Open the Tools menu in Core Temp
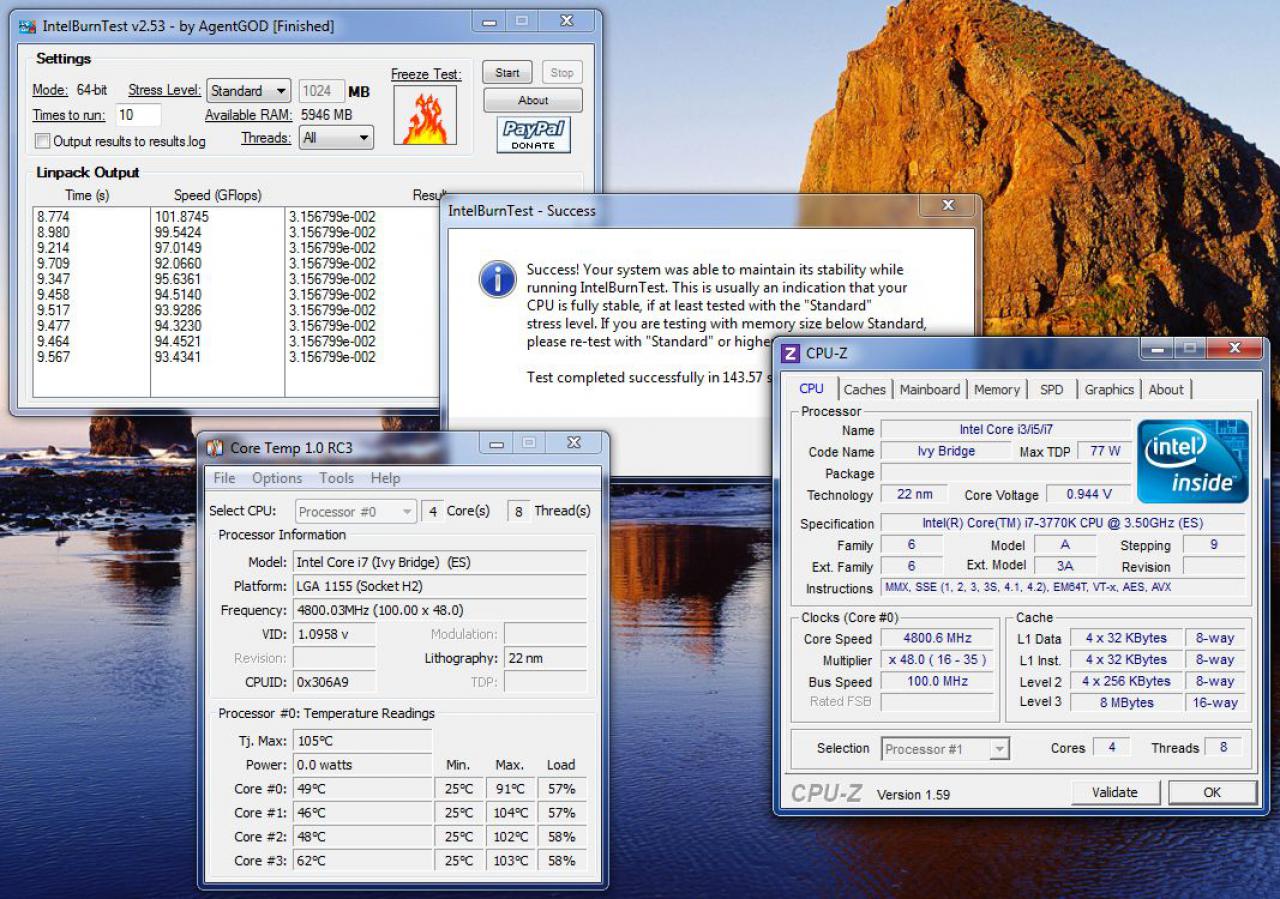 point(336,478)
